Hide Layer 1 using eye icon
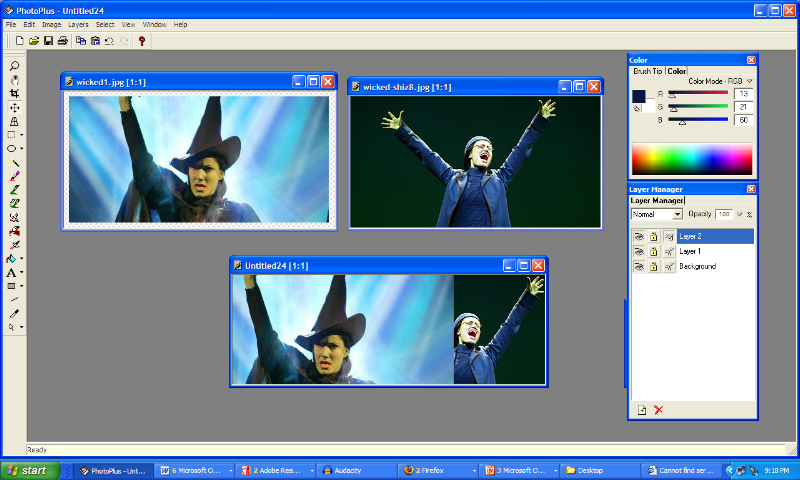 [639, 251]
